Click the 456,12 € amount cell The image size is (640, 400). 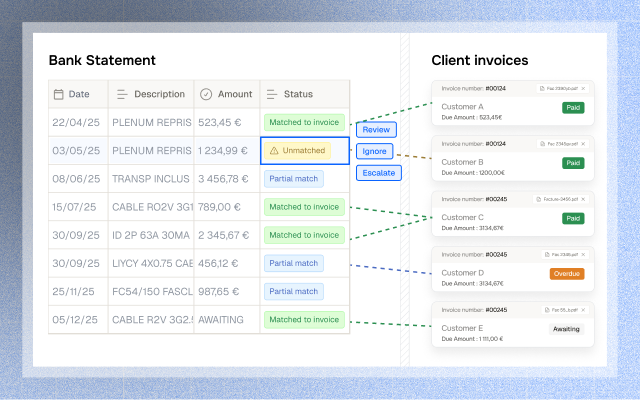coord(227,263)
